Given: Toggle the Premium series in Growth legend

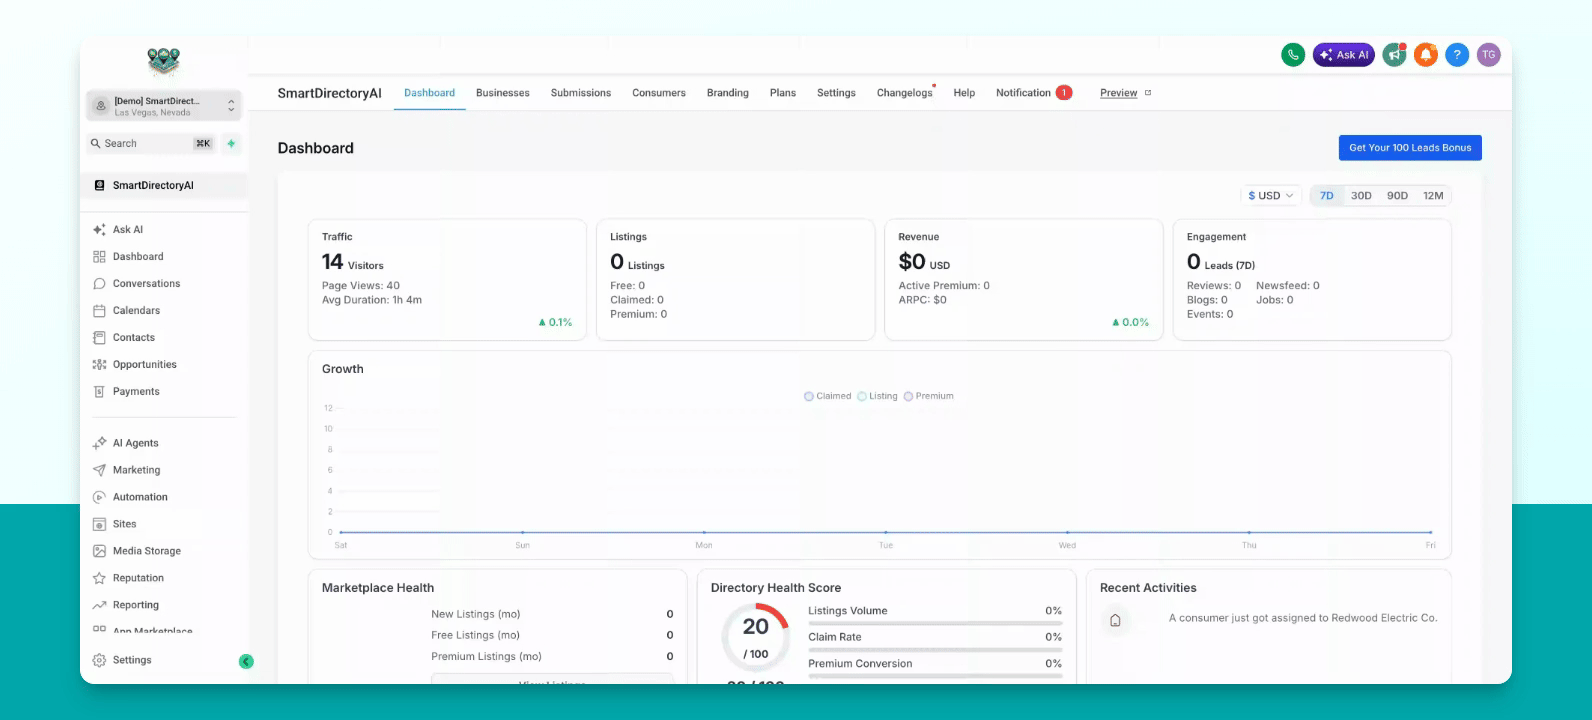Looking at the screenshot, I should pos(929,396).
